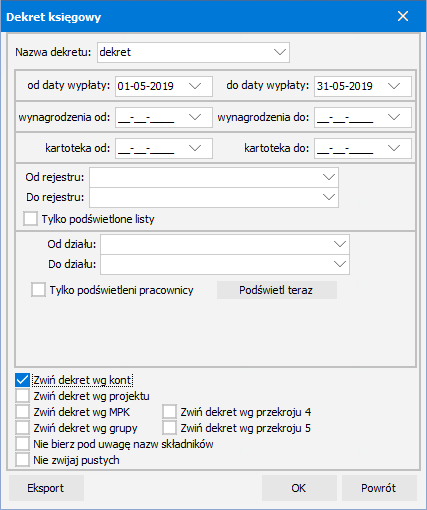Confirm the dialog with OK
The height and width of the screenshot is (510, 427).
coord(299,488)
